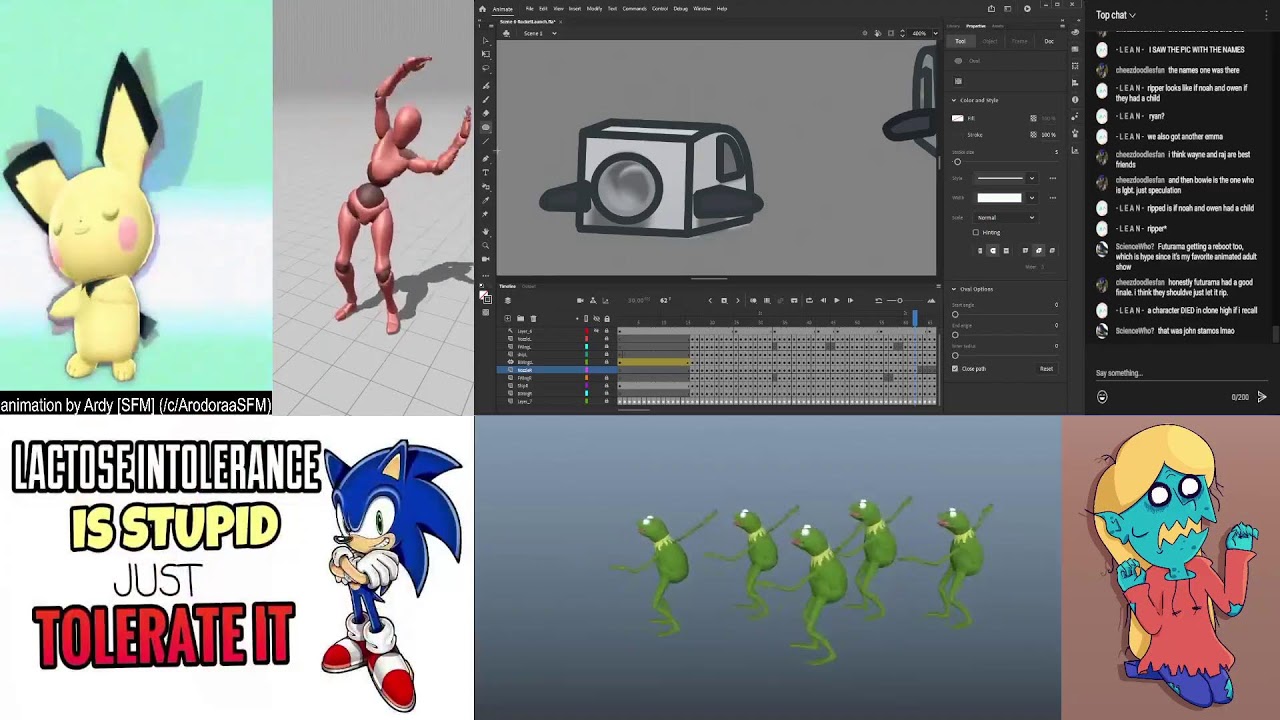1280x720 pixels.
Task: Toggle onion skin in timeline
Action: point(753,300)
